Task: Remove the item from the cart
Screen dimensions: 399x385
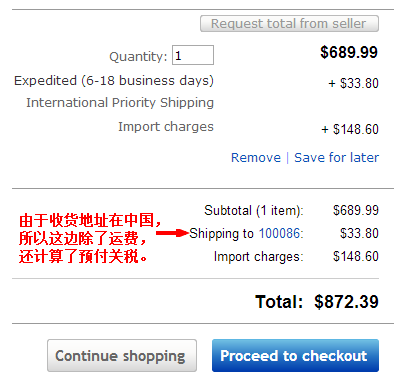Action: tap(256, 157)
